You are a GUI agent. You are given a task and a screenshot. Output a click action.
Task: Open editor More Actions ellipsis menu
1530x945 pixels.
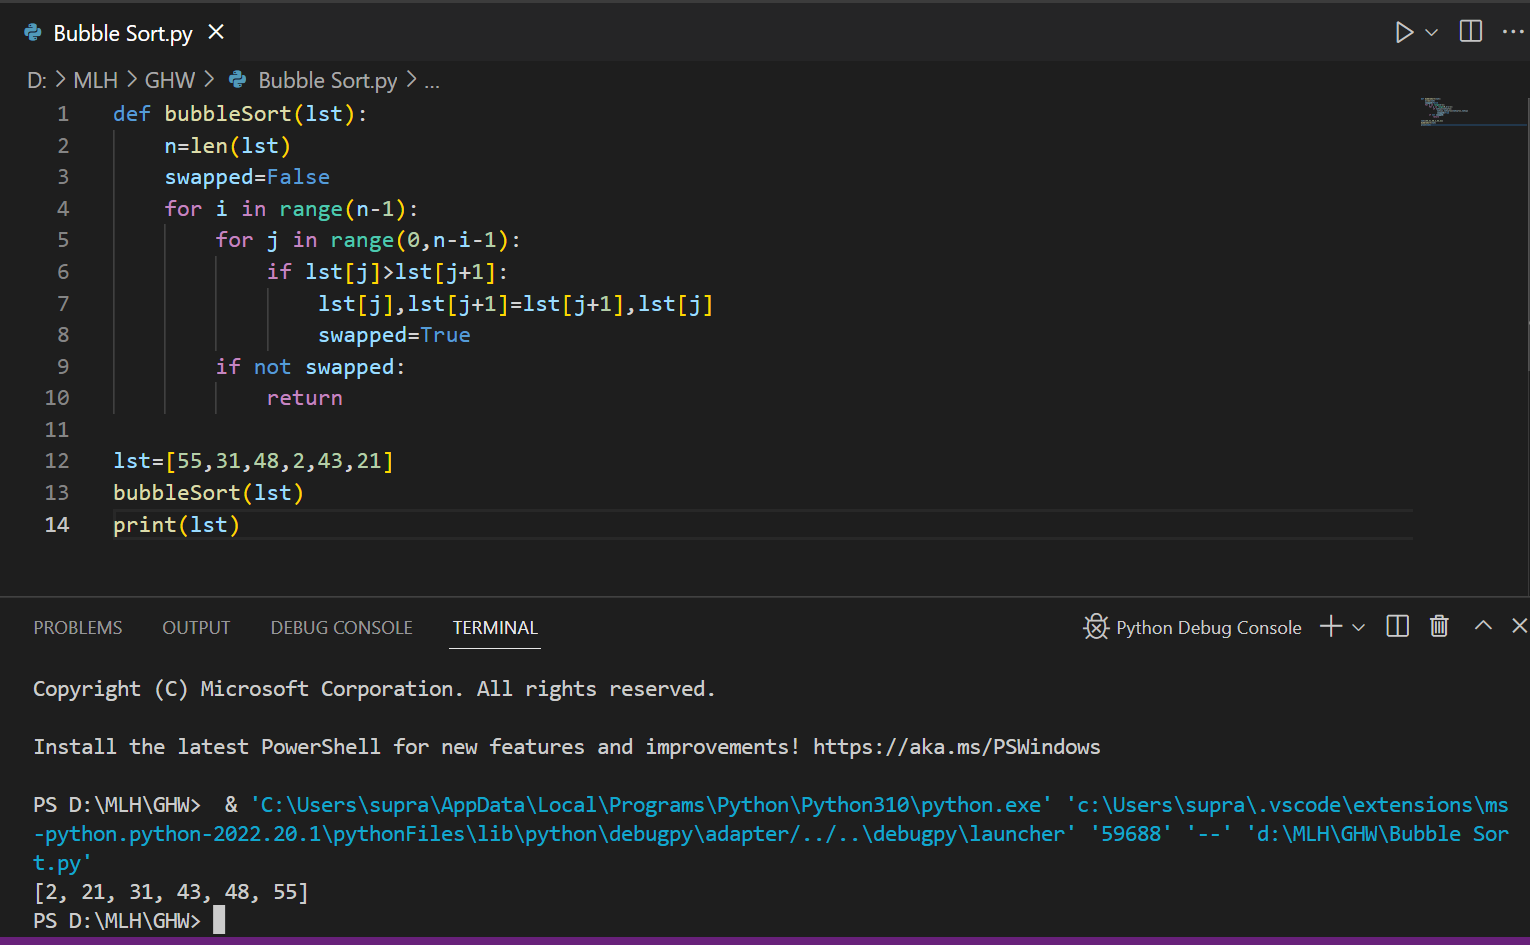pyautogui.click(x=1513, y=31)
